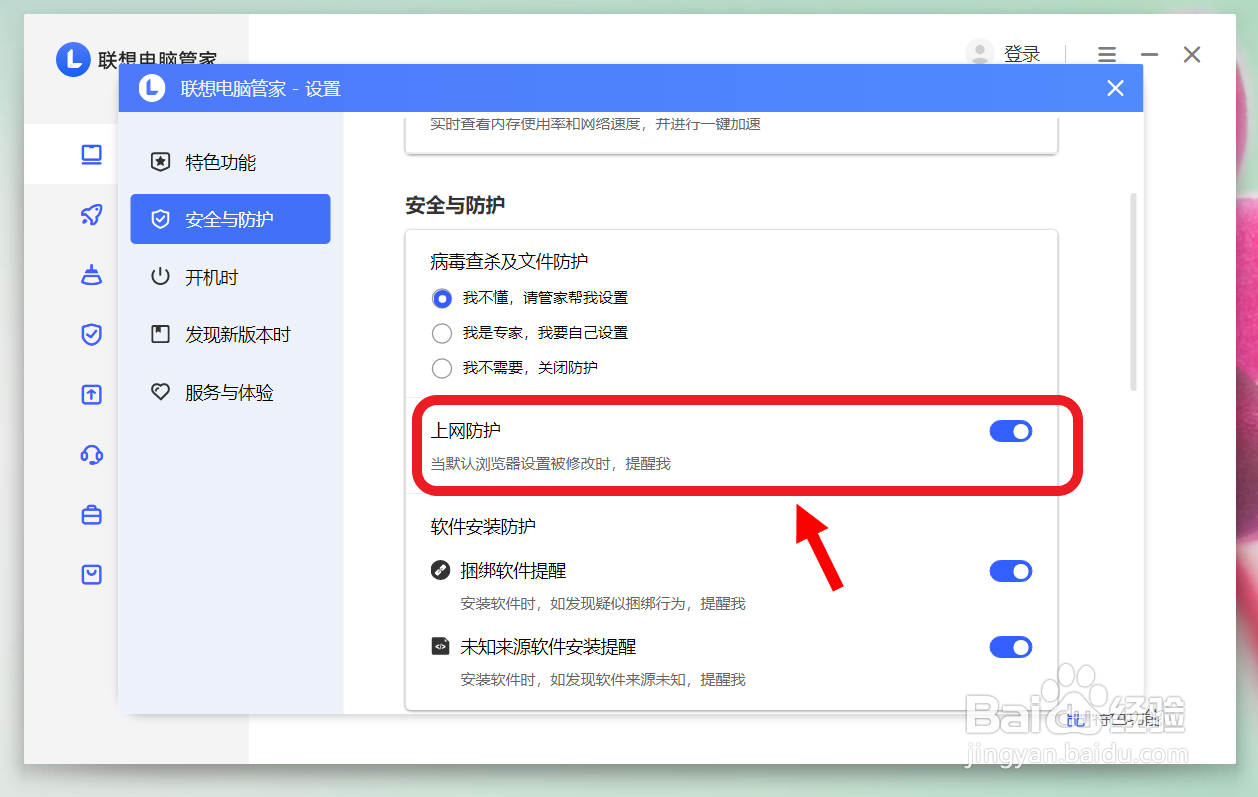Click the text 当默认浏览器设置被修改时，提醒我

coord(551,464)
